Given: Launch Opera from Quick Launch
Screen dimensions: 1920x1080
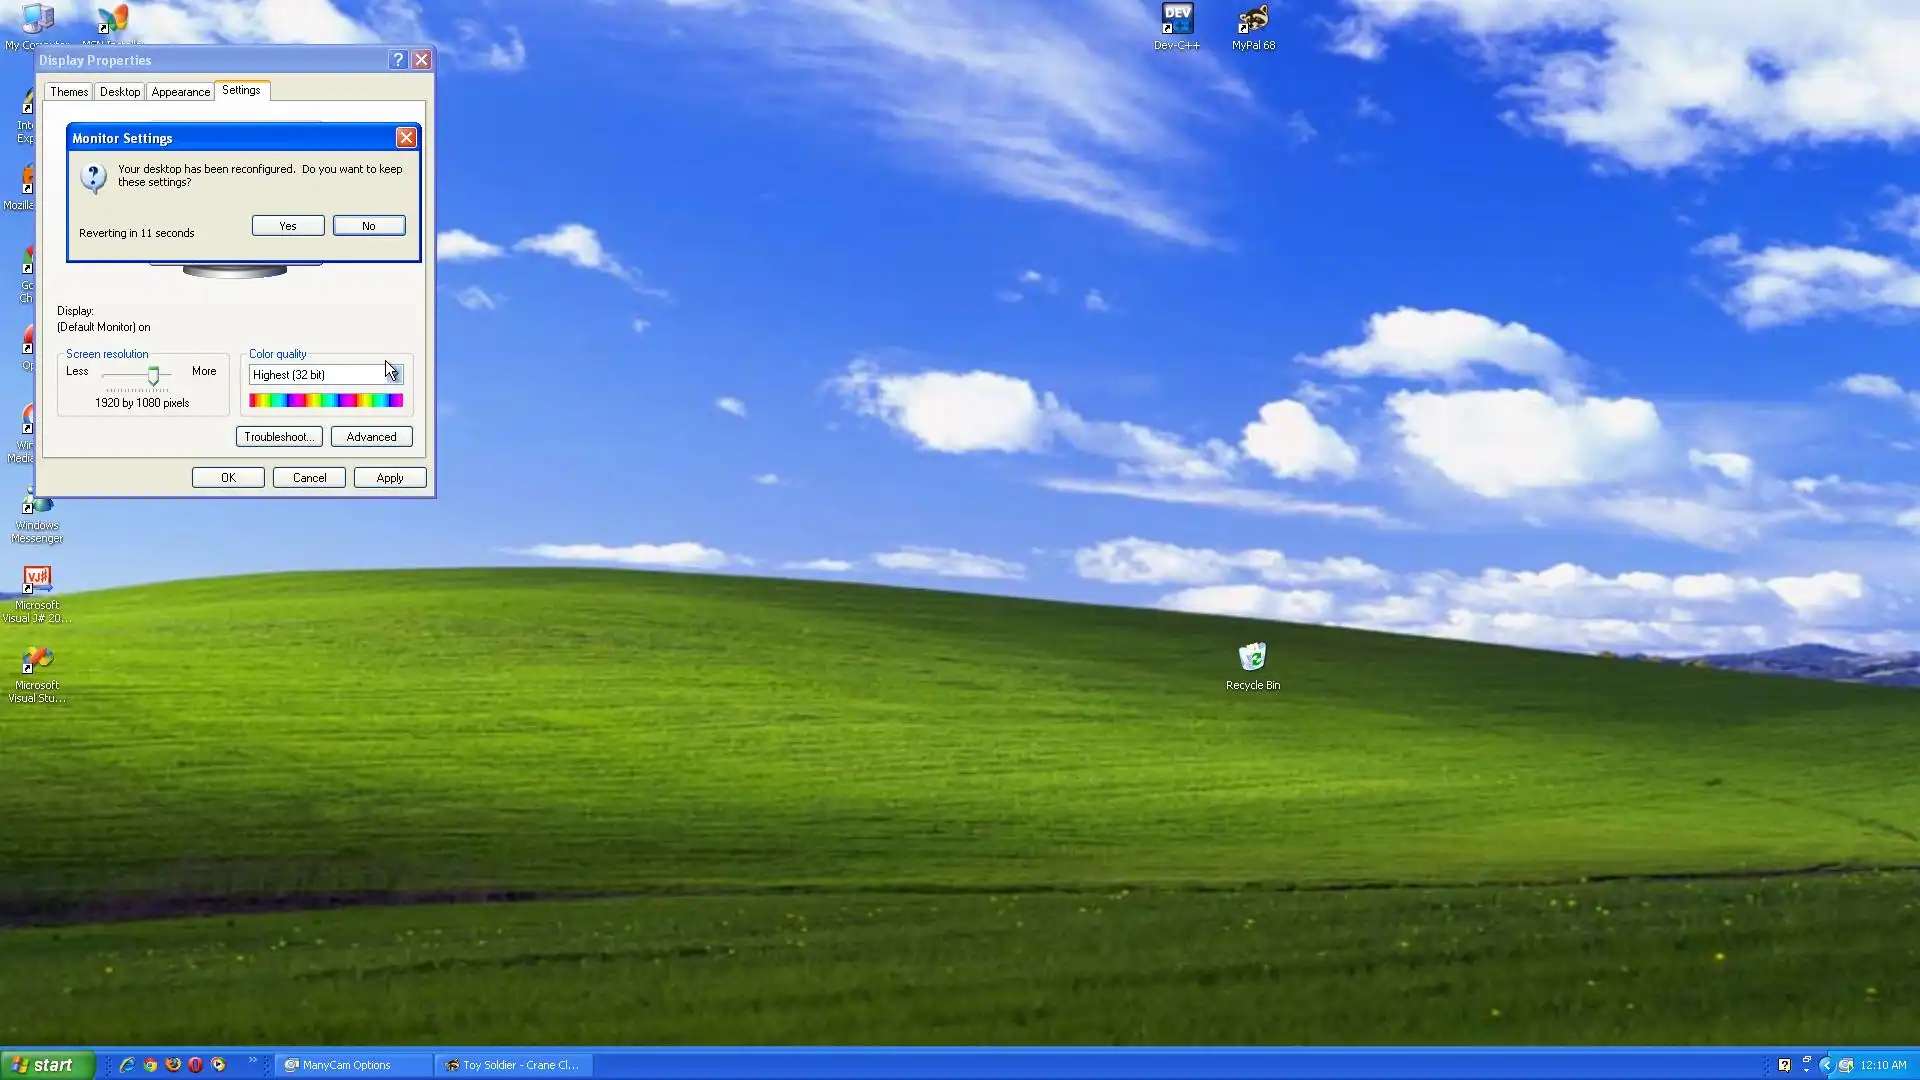Looking at the screenshot, I should point(195,1065).
